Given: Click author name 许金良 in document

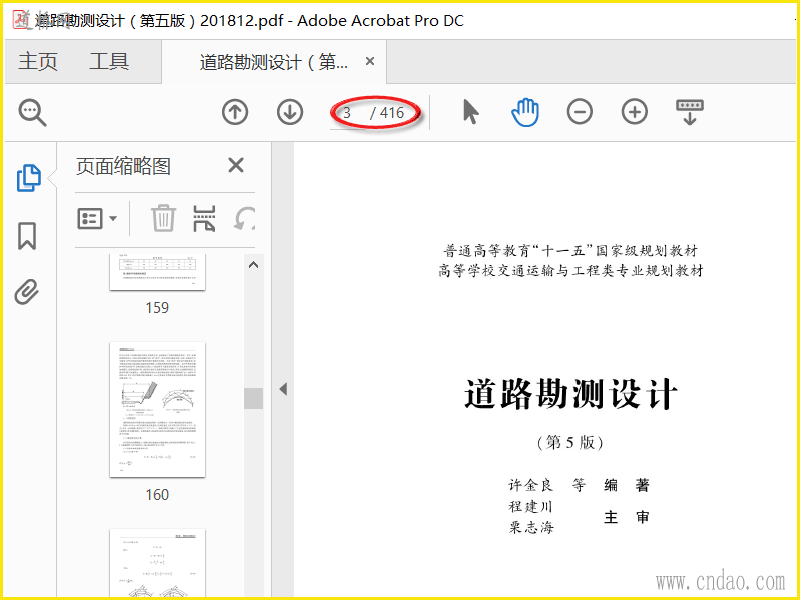Looking at the screenshot, I should pyautogui.click(x=531, y=485).
